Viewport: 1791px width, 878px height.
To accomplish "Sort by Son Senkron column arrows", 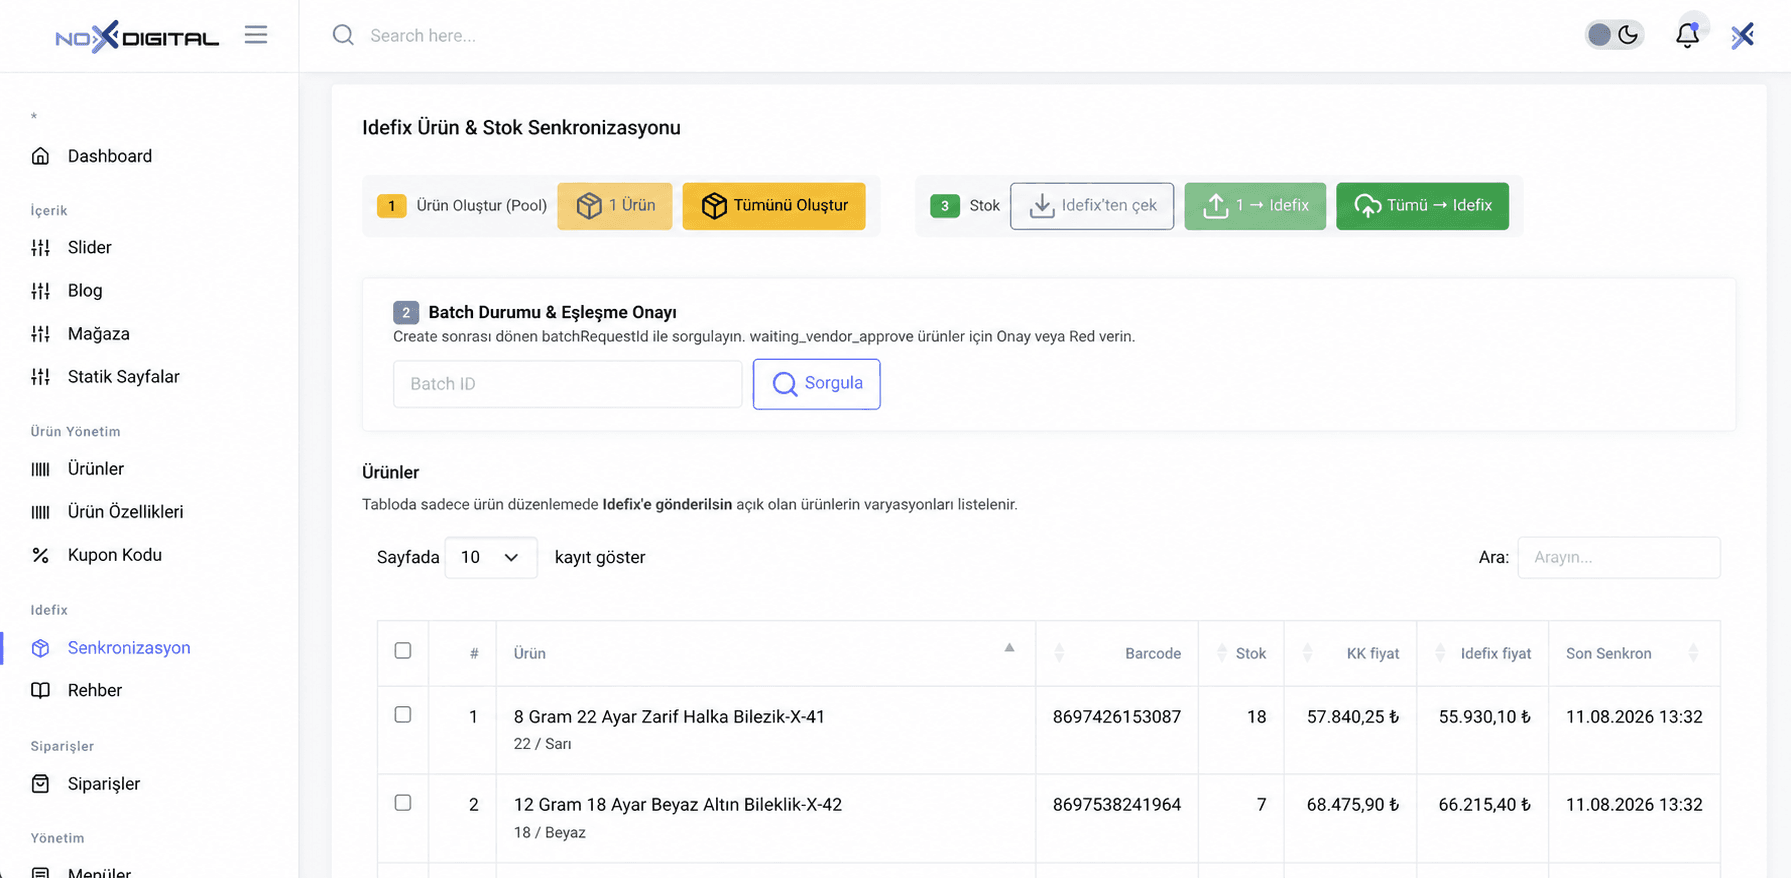I will pos(1693,653).
